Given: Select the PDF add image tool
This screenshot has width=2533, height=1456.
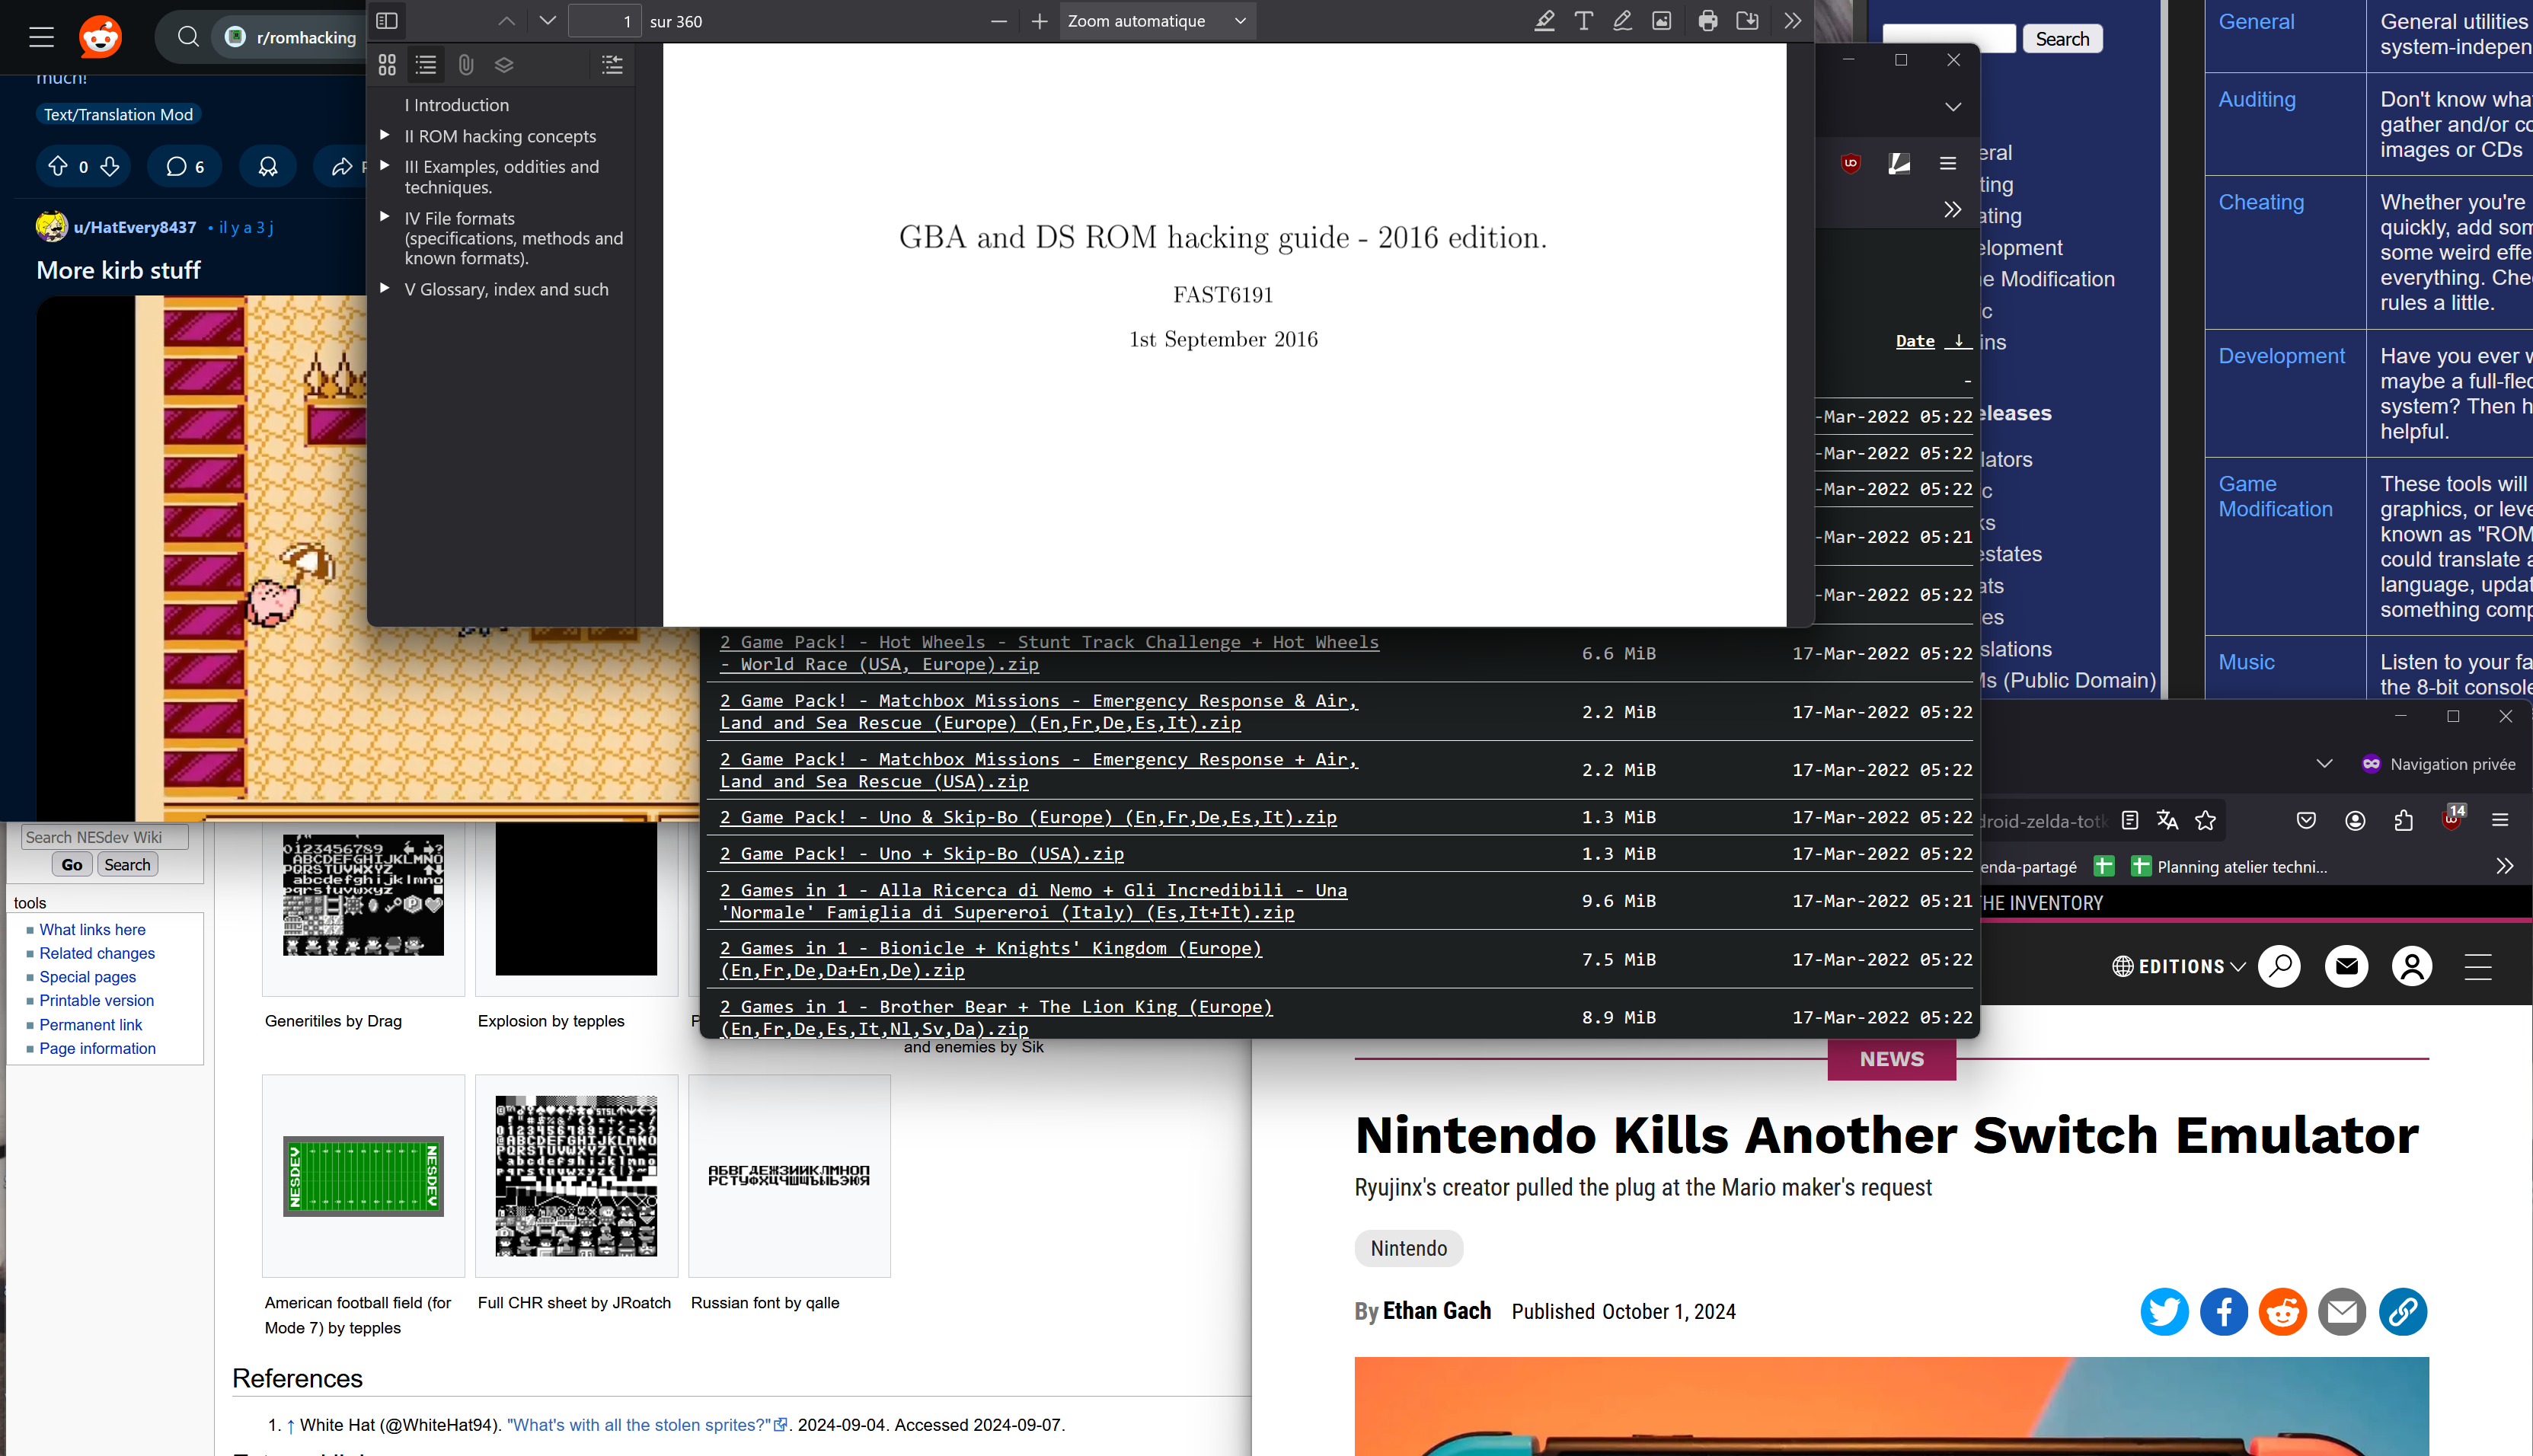Looking at the screenshot, I should point(1661,21).
